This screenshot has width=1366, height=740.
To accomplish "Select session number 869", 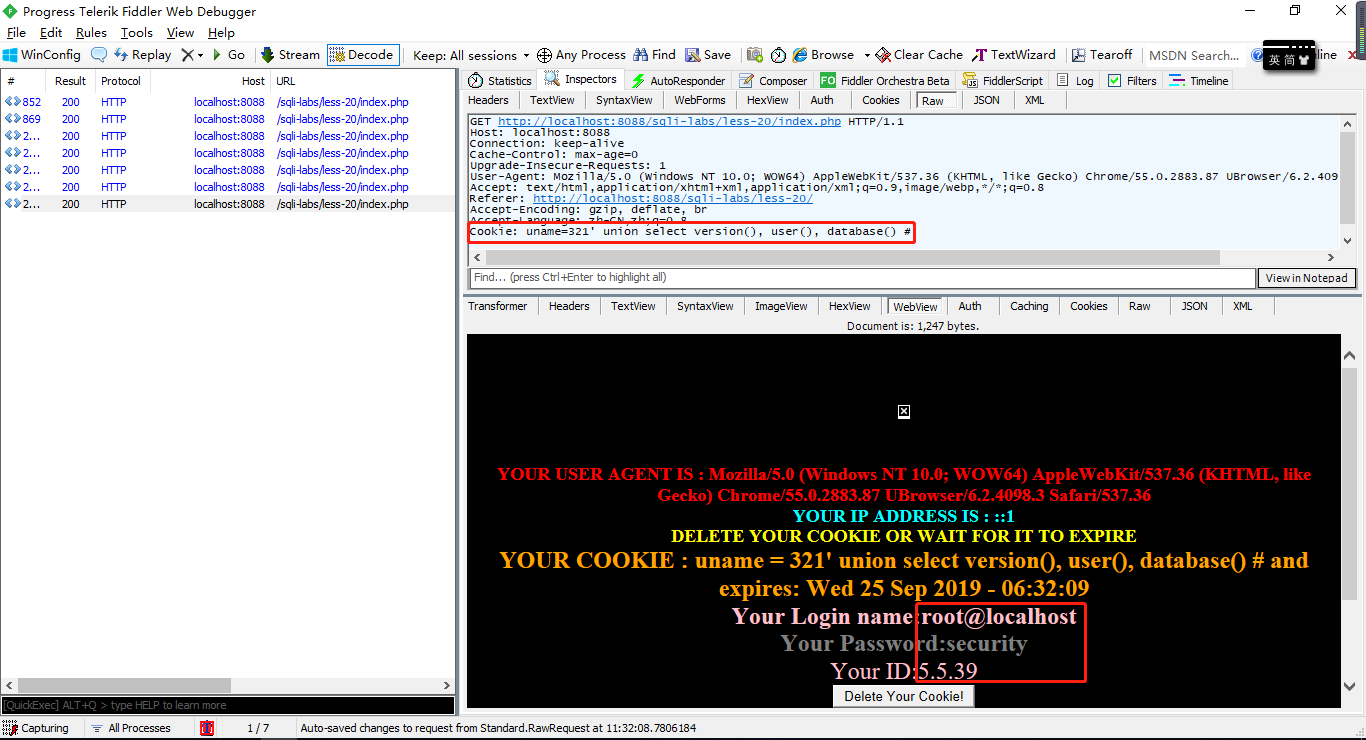I will [227, 119].
